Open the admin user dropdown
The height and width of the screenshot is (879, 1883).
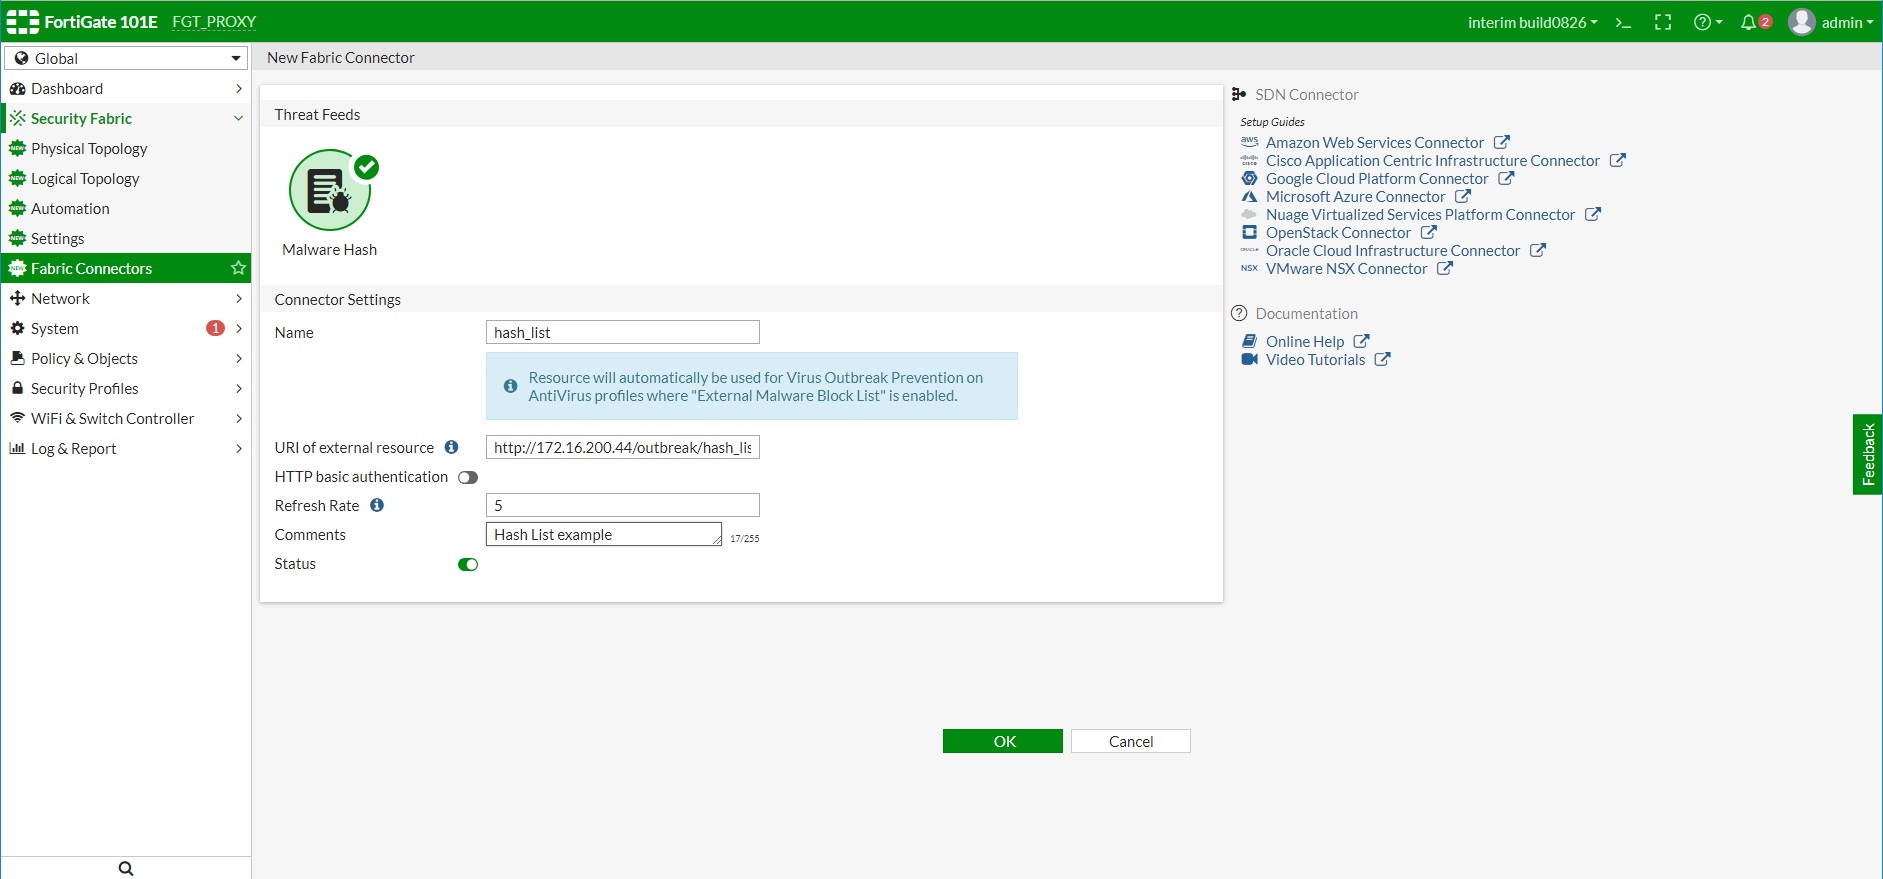[1831, 22]
